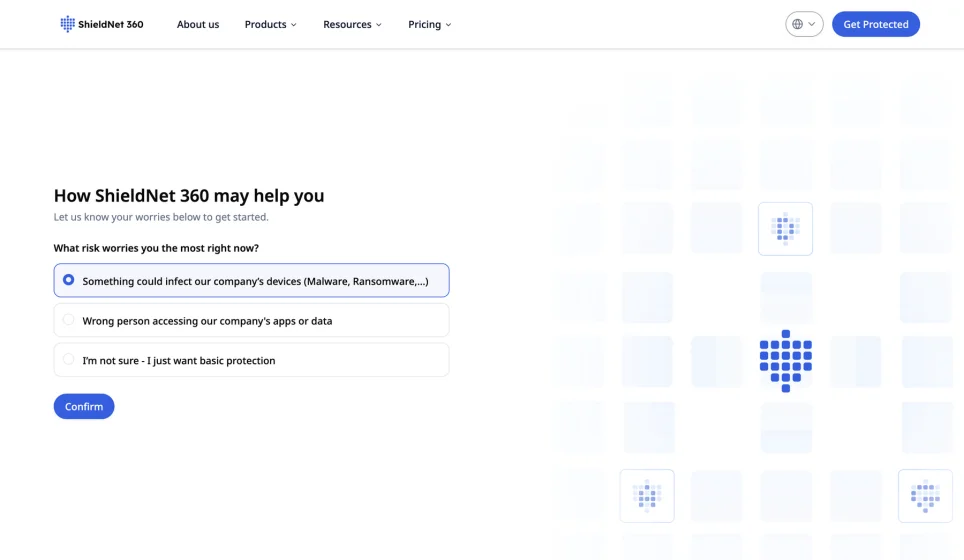Screen dimensions: 964x560
Task: Expand the Pricing menu
Action: (x=430, y=25)
